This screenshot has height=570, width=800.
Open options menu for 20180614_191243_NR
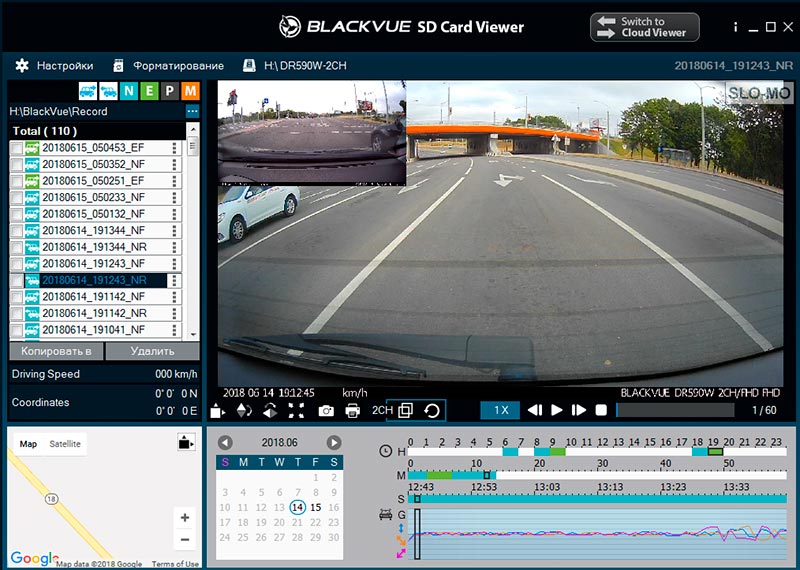click(174, 280)
